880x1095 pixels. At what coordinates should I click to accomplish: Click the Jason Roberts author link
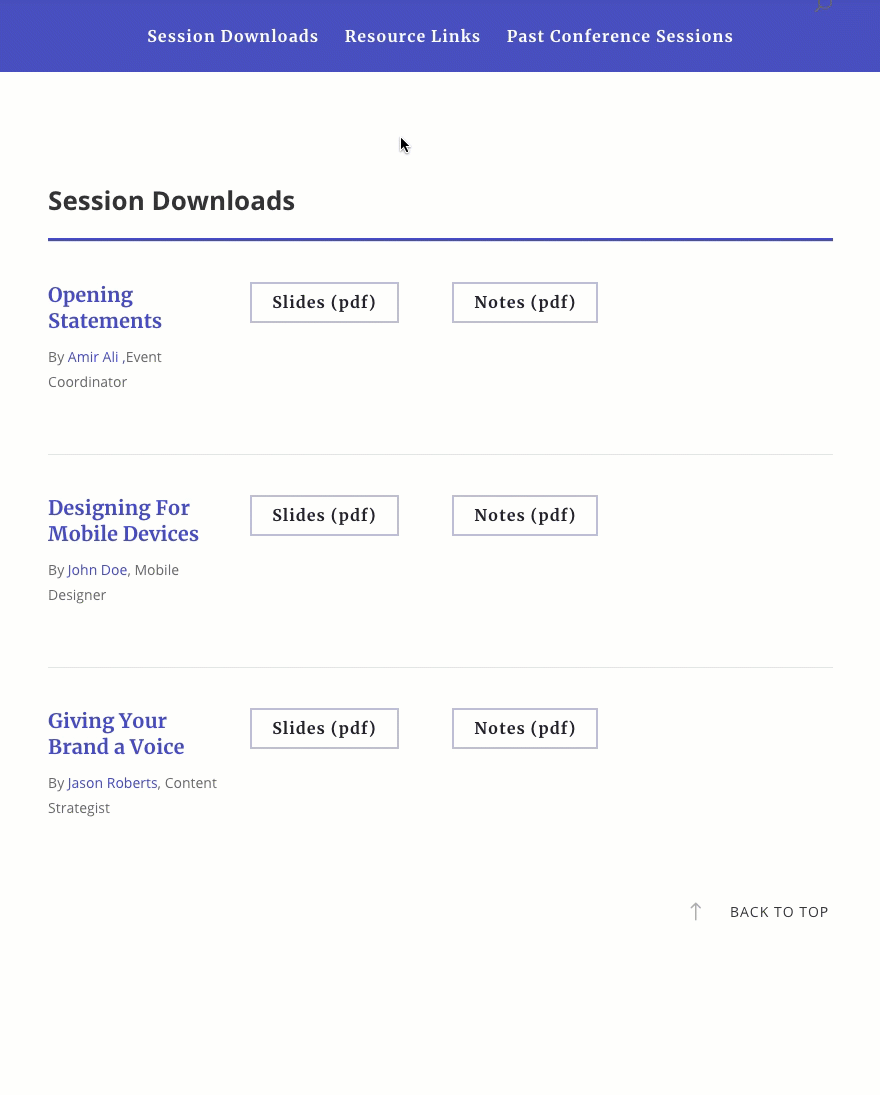coord(112,782)
